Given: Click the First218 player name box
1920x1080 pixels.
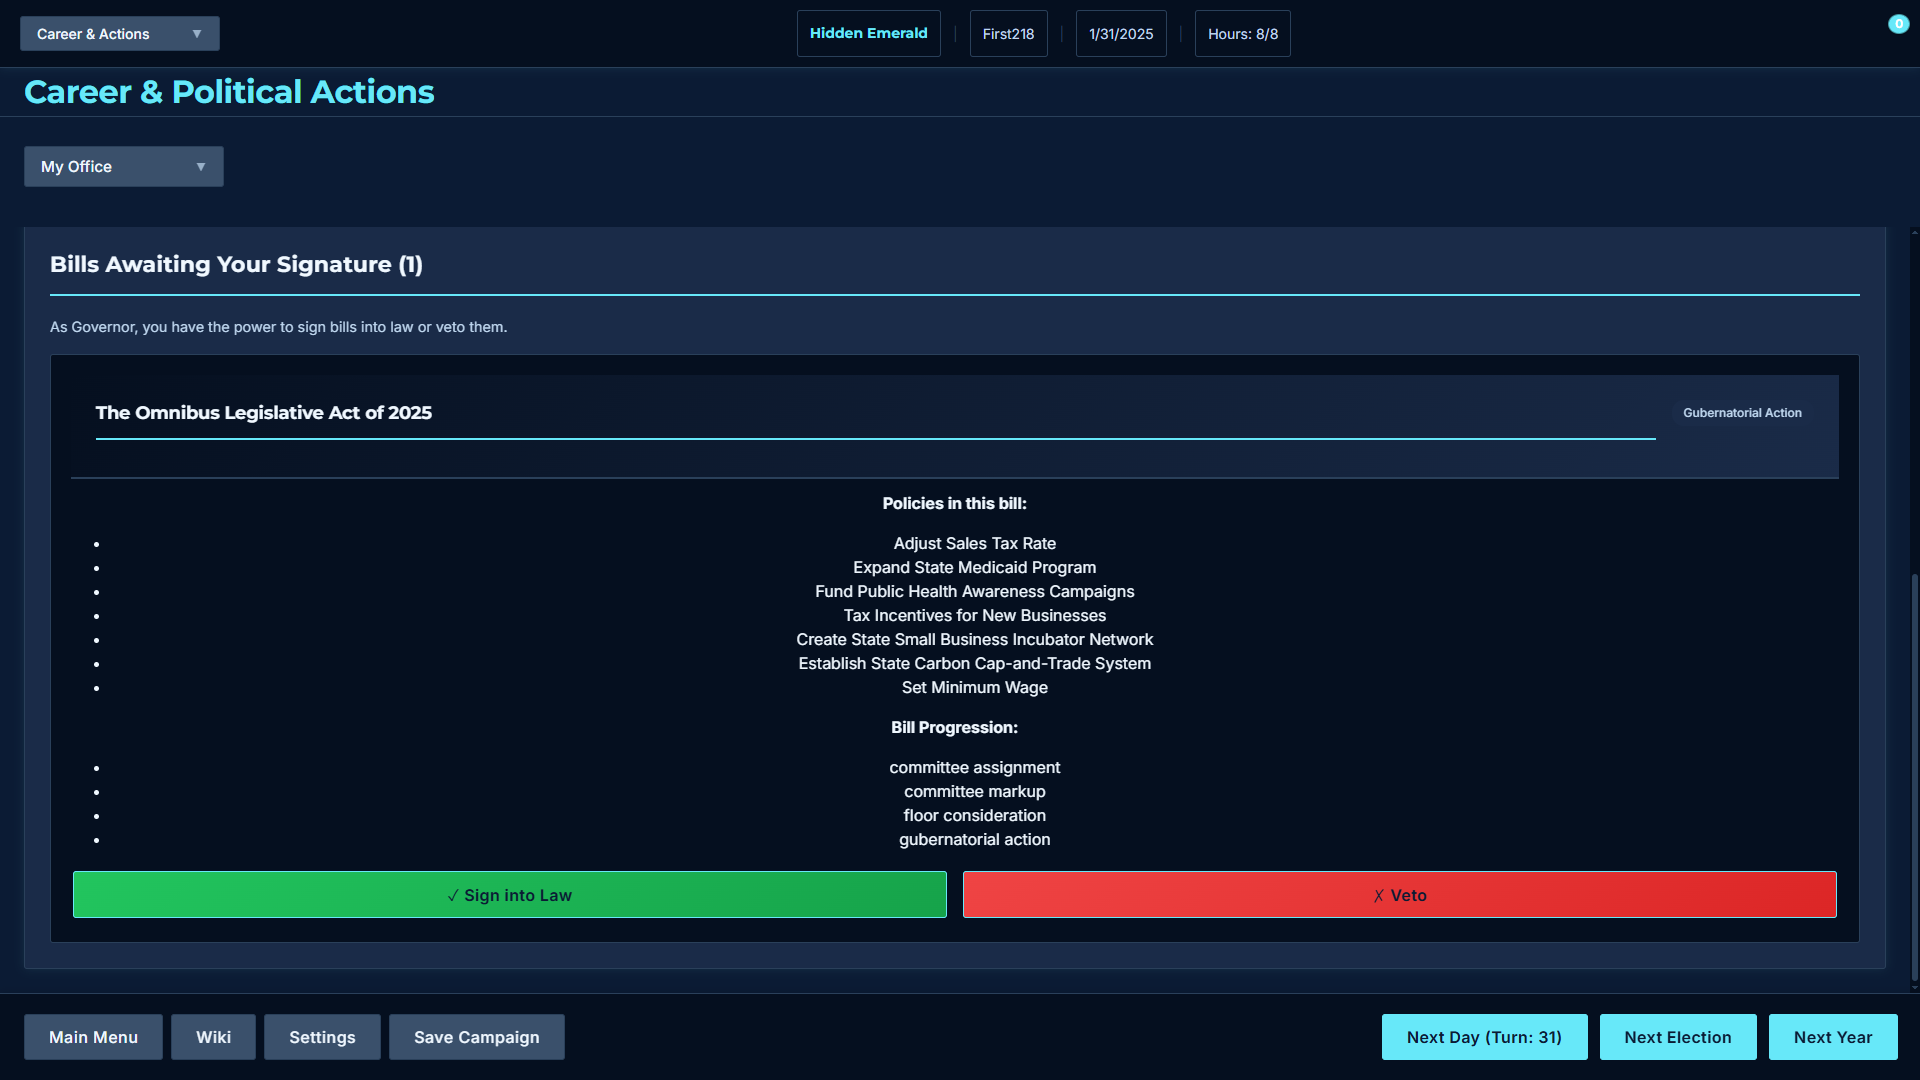Looking at the screenshot, I should click(1008, 34).
